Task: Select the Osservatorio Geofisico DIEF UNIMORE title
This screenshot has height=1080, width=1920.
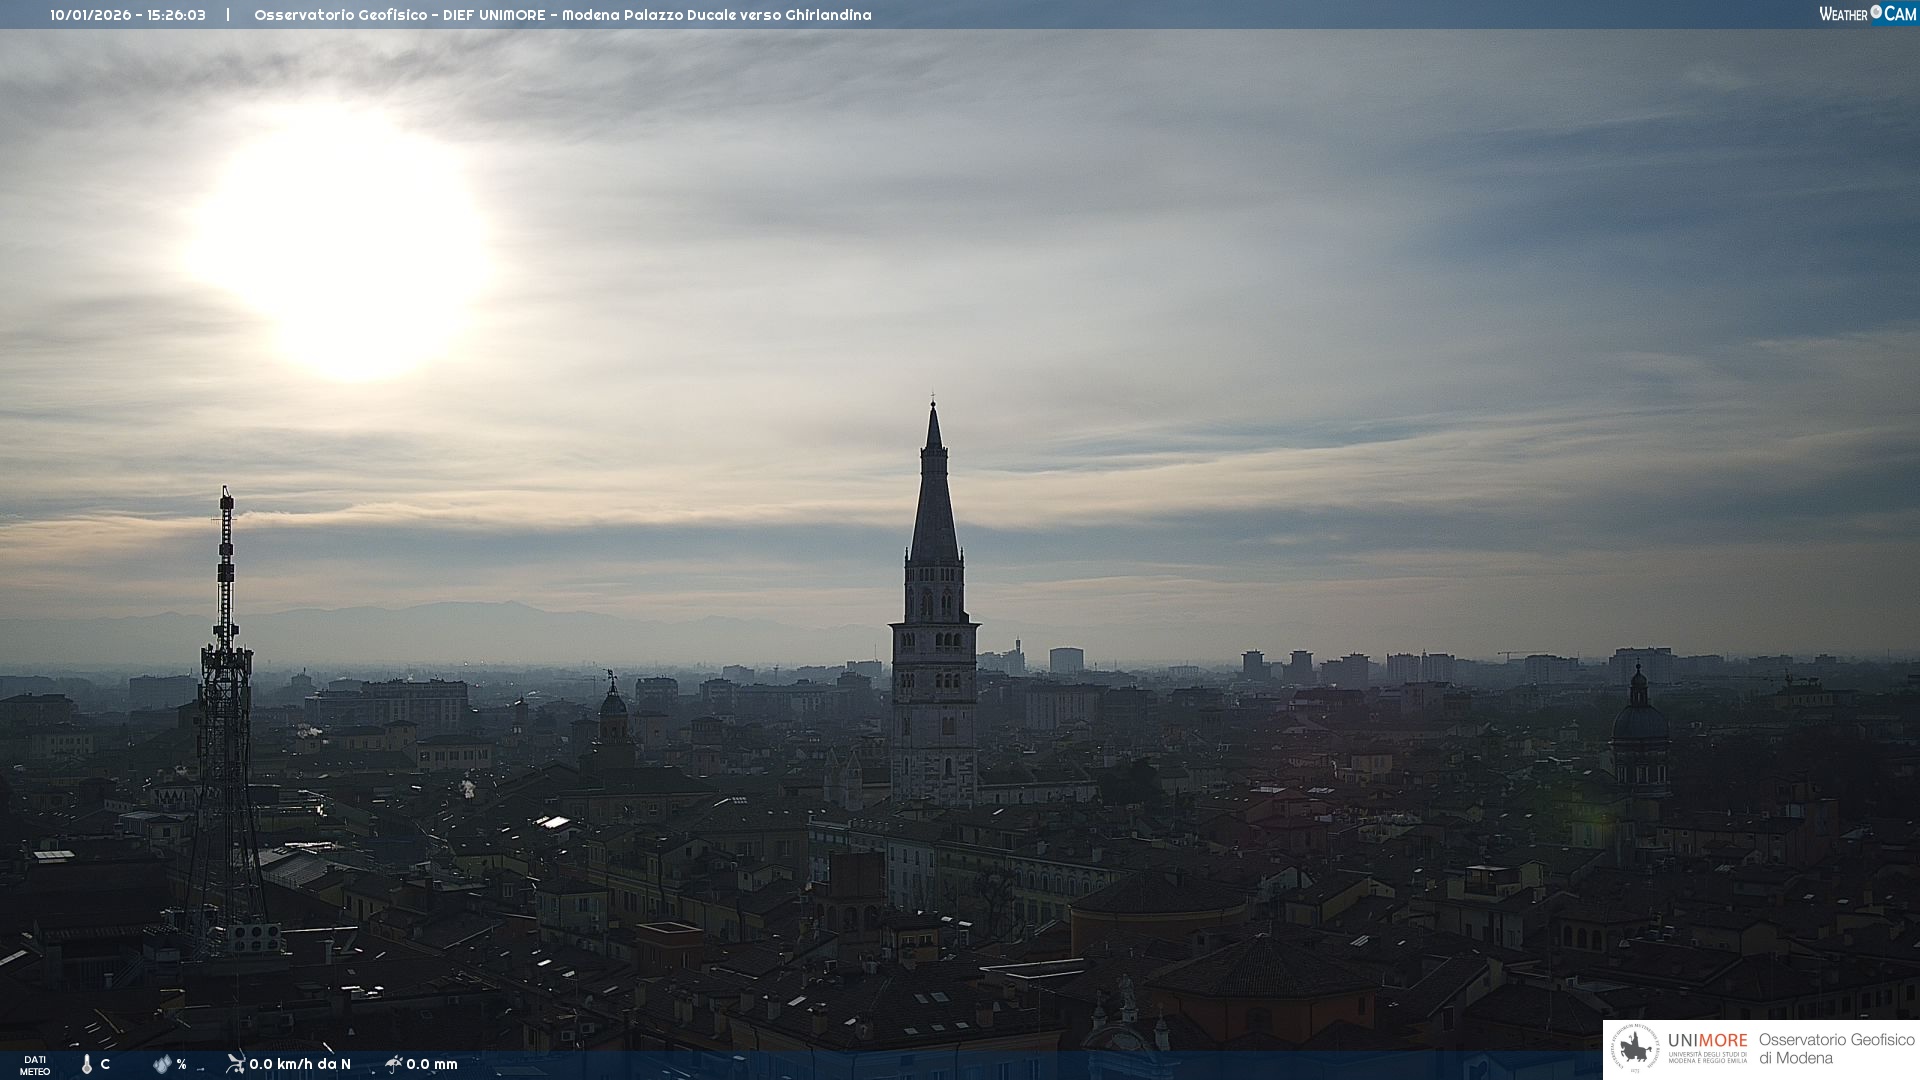Action: tap(562, 15)
